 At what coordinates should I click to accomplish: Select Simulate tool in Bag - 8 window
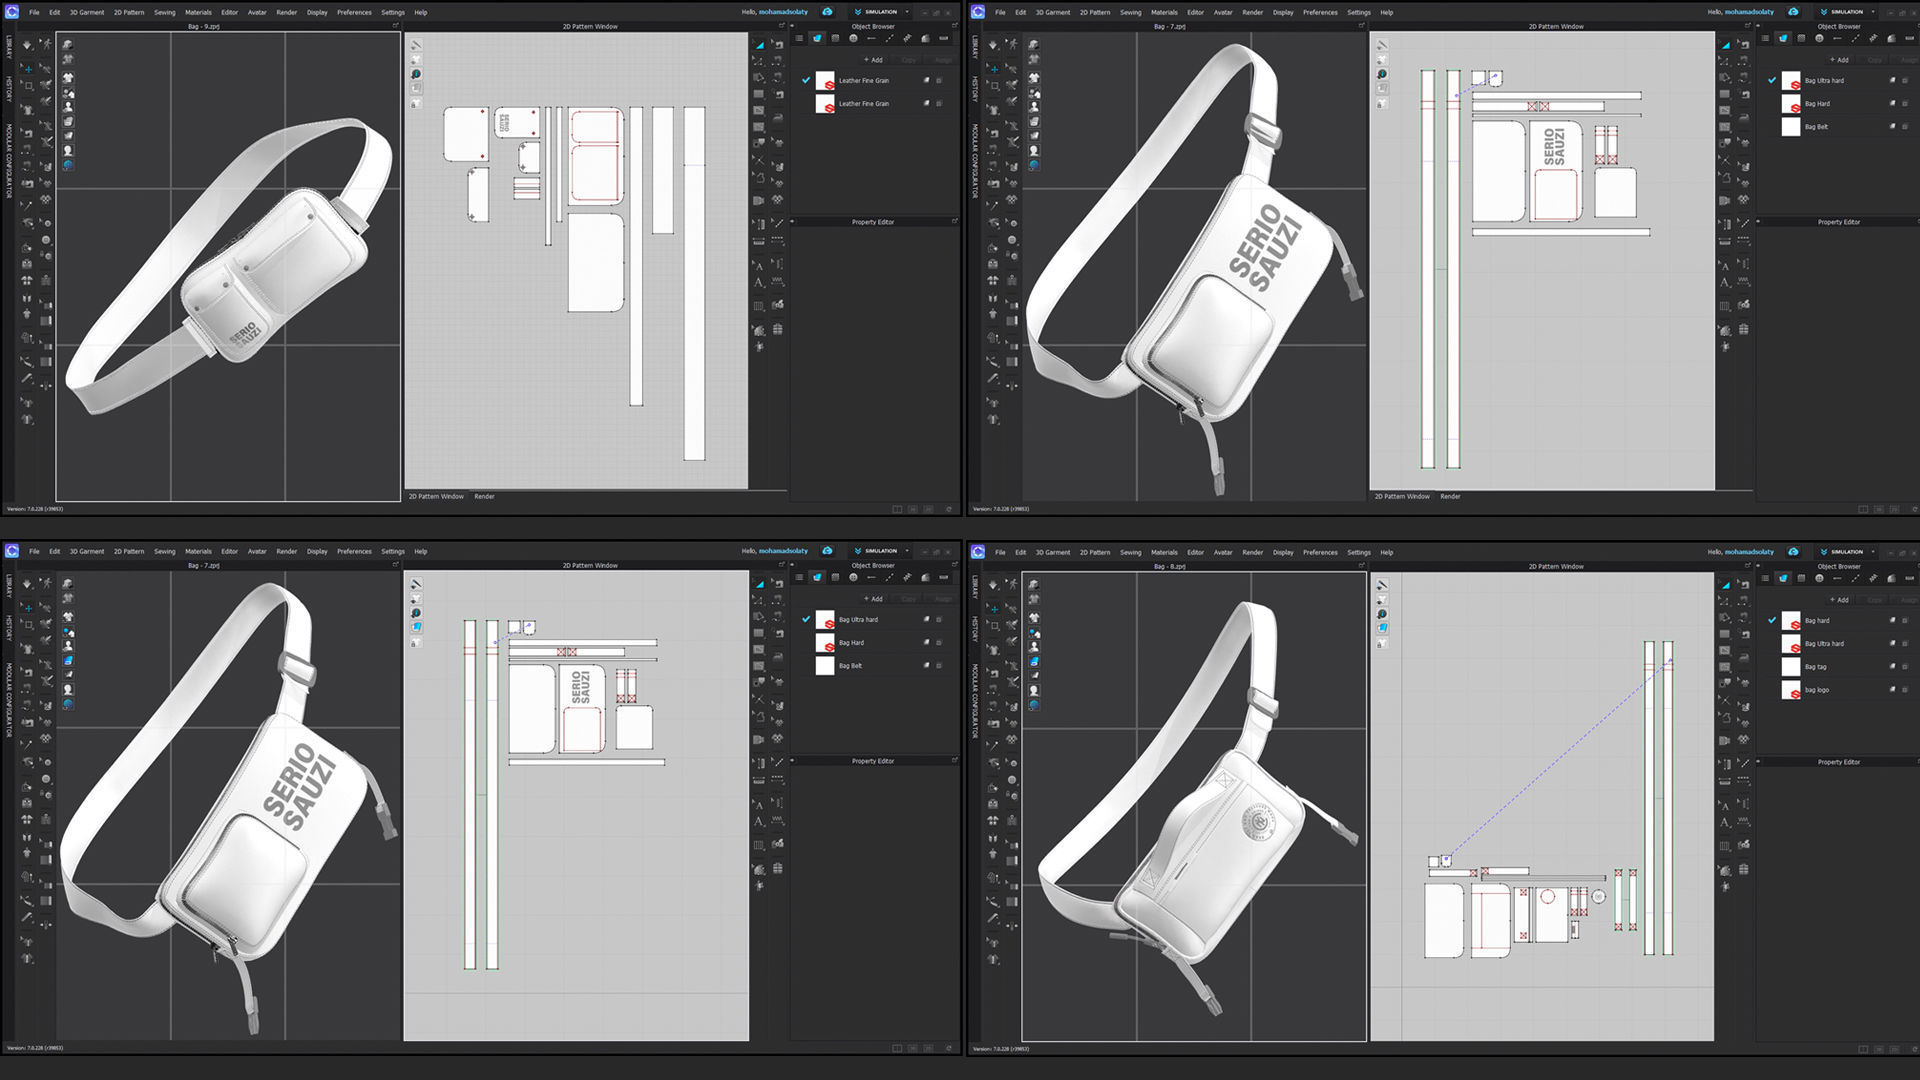(x=993, y=584)
